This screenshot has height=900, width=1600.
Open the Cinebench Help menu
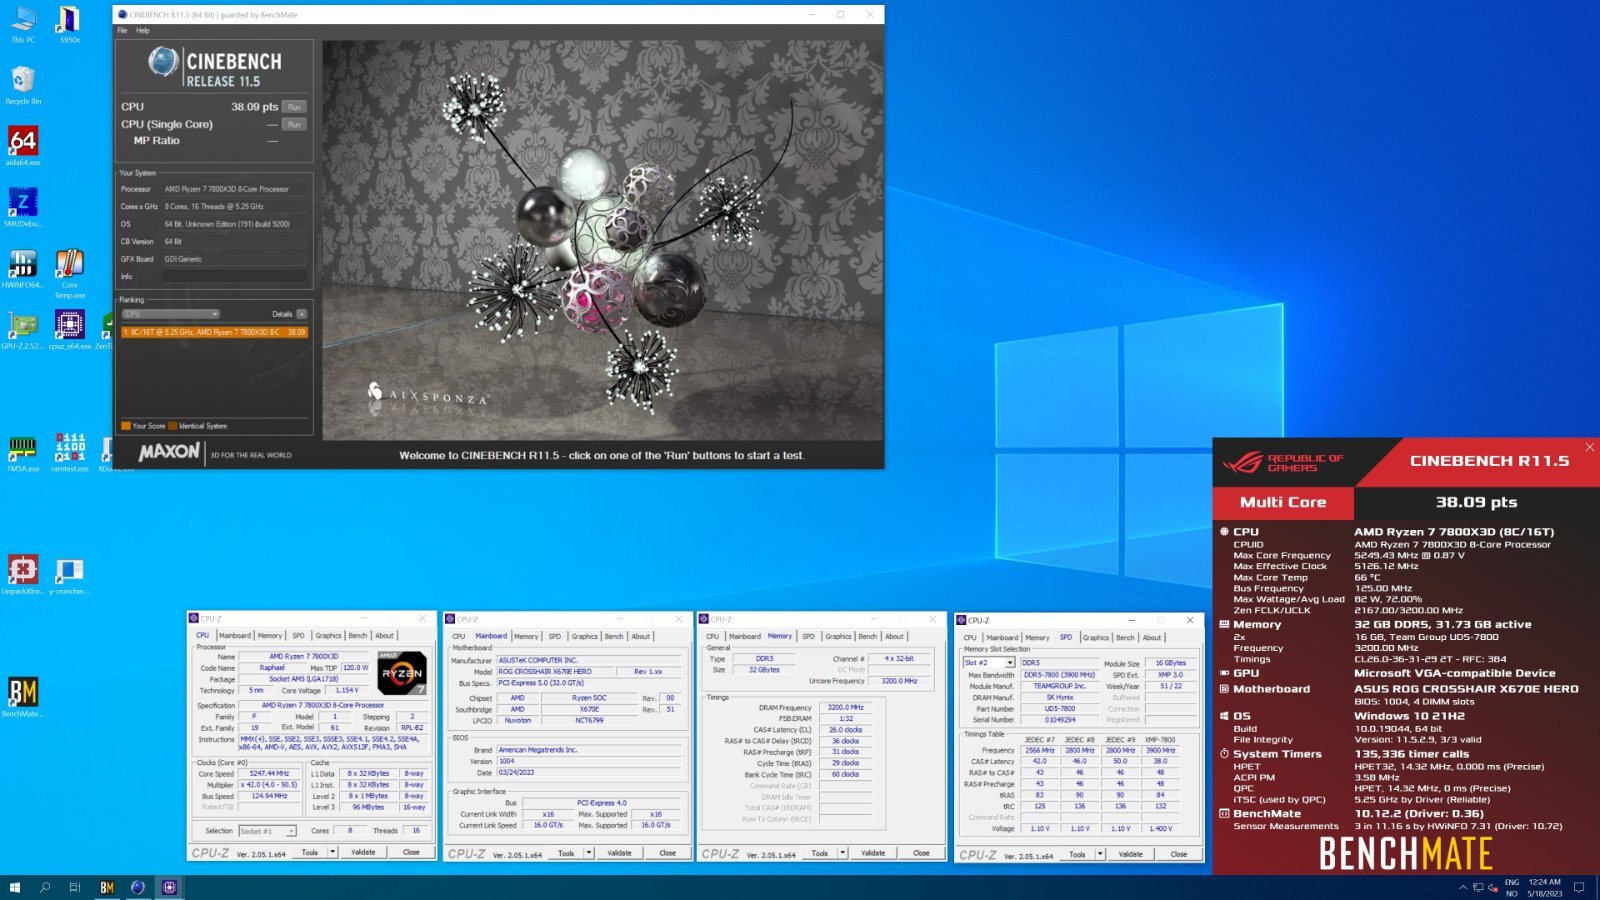[143, 30]
